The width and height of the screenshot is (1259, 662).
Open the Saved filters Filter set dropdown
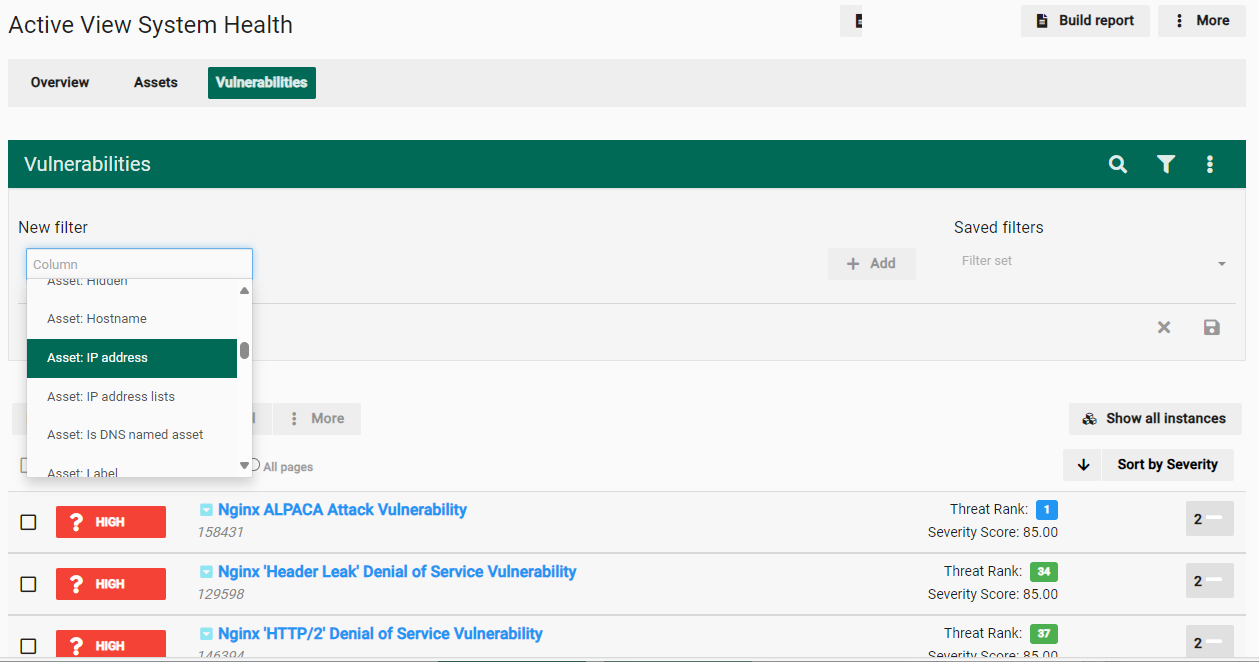[1092, 262]
